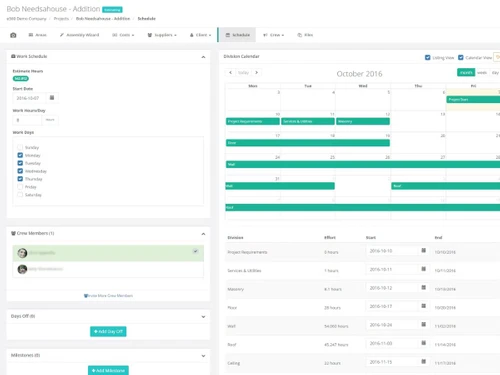Expand the Days Off panel
Screen dimensions: 500x375
[x=203, y=317]
